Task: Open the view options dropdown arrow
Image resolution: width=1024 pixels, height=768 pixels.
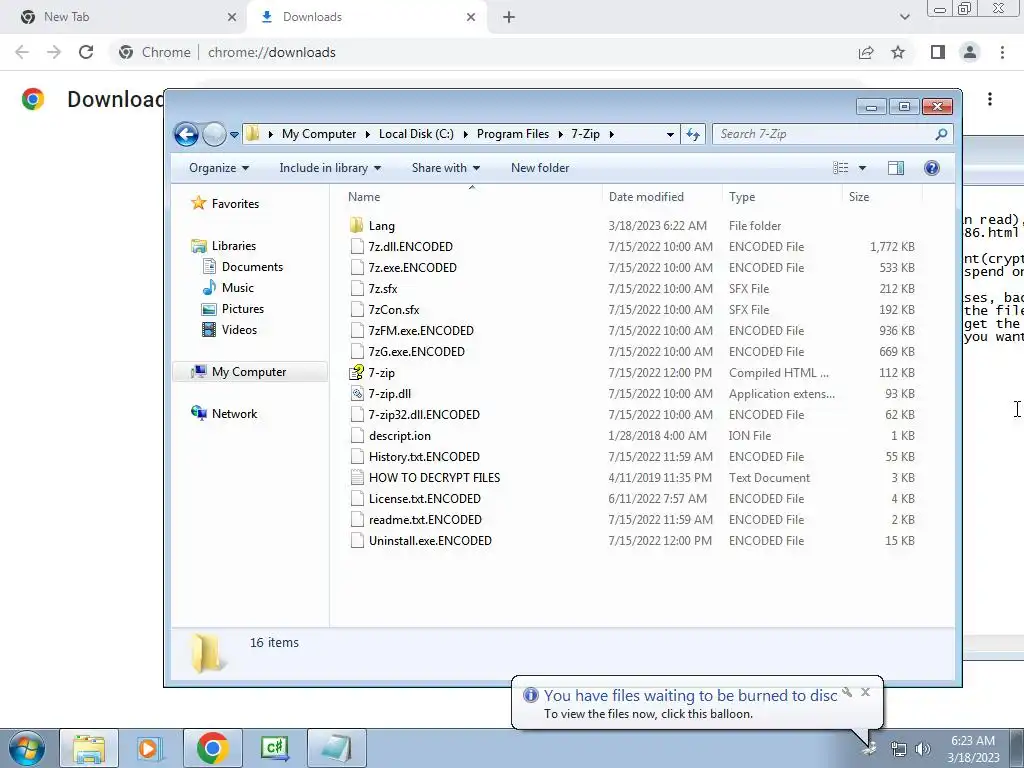Action: pyautogui.click(x=862, y=168)
